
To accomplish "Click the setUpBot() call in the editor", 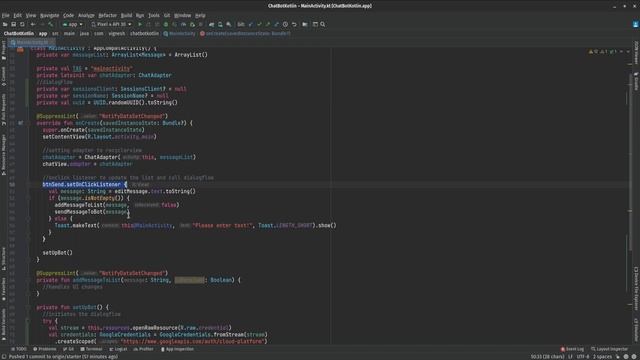I will tap(58, 253).
